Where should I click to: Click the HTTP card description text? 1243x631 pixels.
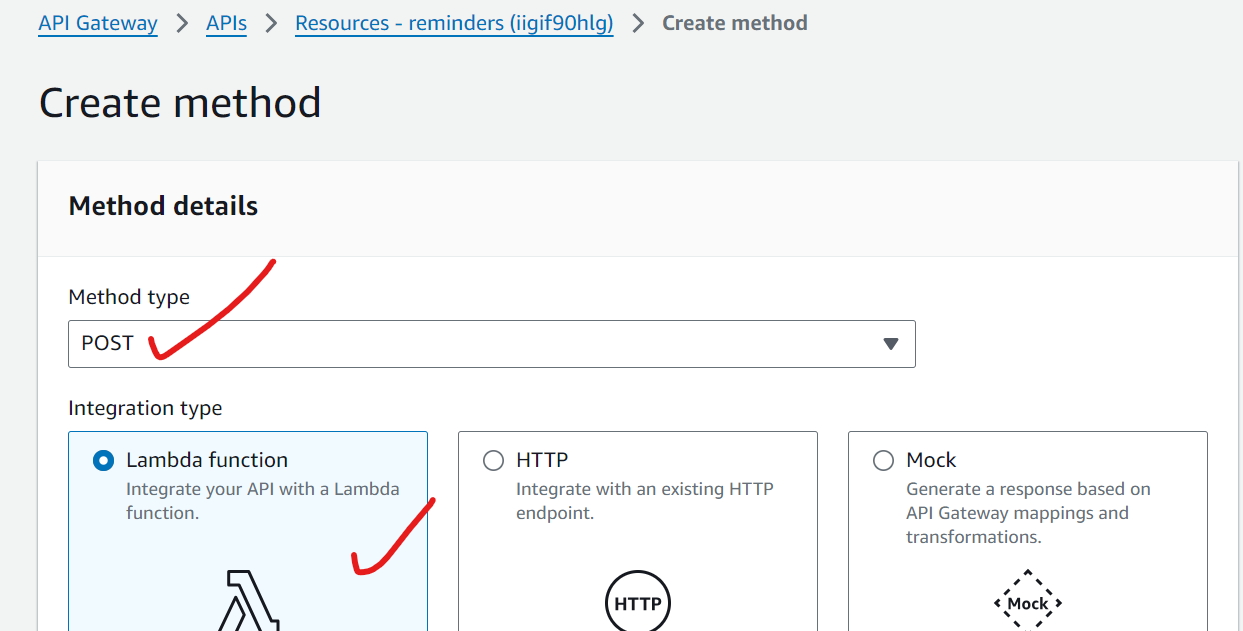[x=644, y=501]
